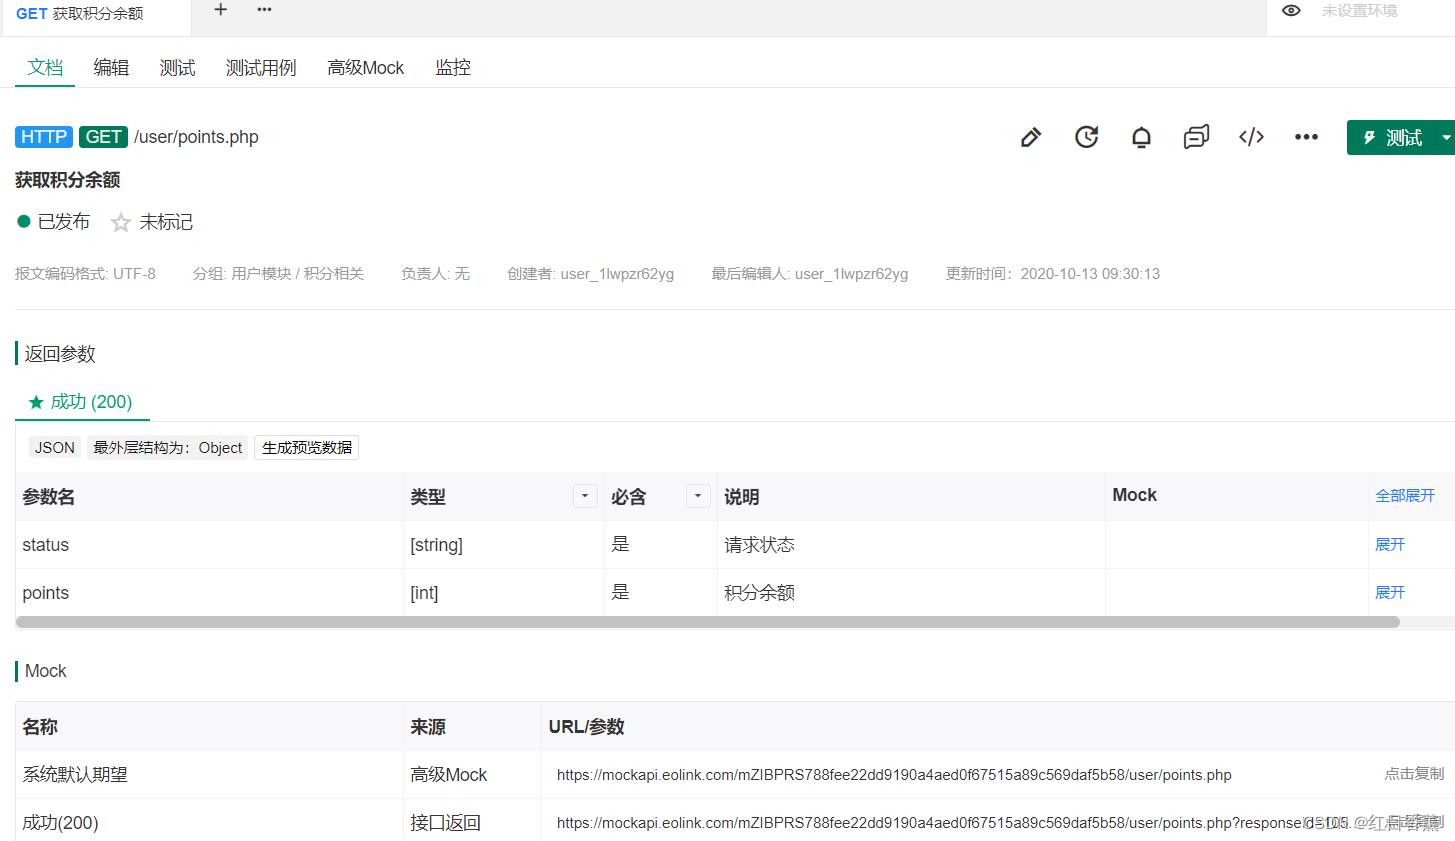The height and width of the screenshot is (841, 1455).
Task: Click the 生成预览数据 button
Action: coord(307,448)
